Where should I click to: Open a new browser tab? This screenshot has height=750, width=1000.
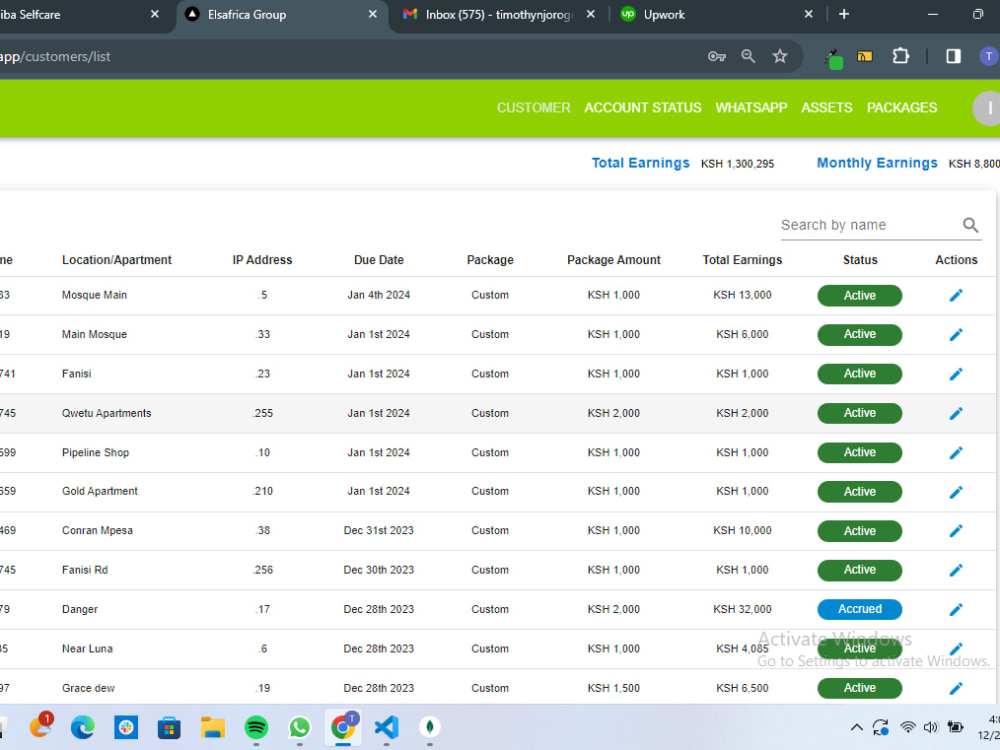pyautogui.click(x=844, y=14)
